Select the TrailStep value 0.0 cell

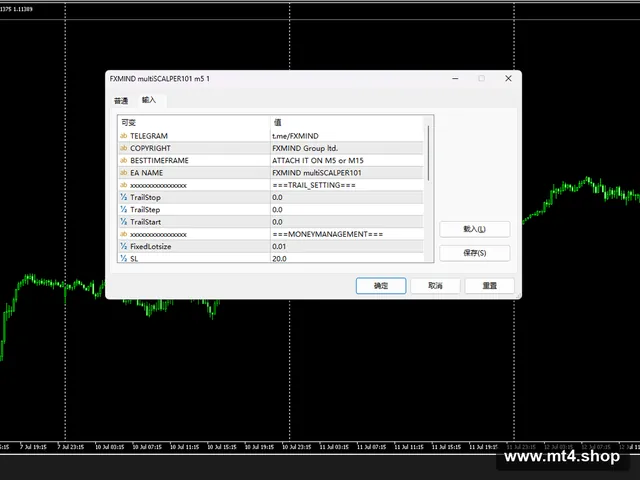pyautogui.click(x=347, y=209)
